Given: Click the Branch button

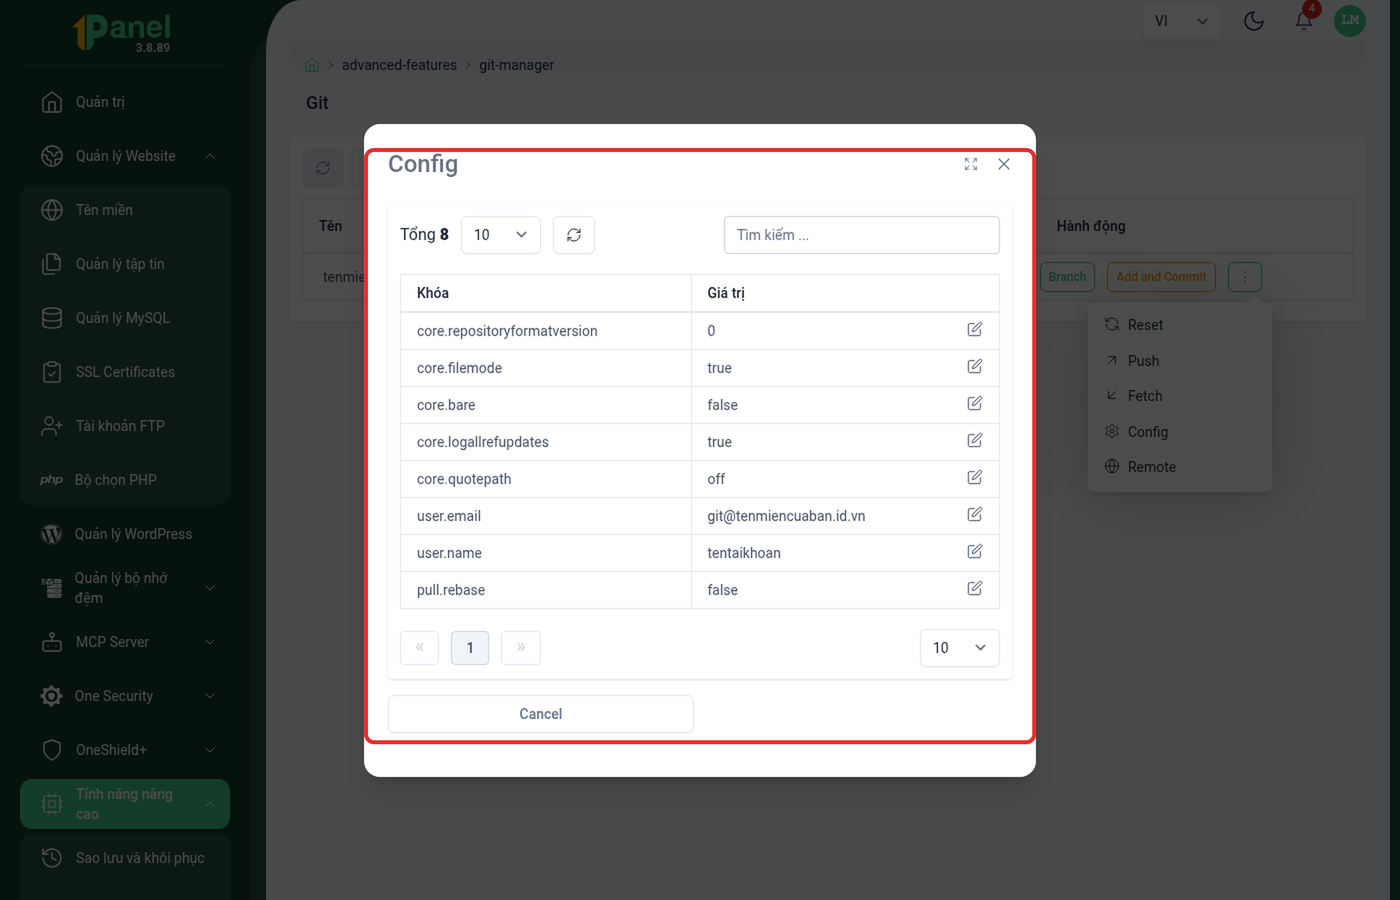Looking at the screenshot, I should point(1067,277).
